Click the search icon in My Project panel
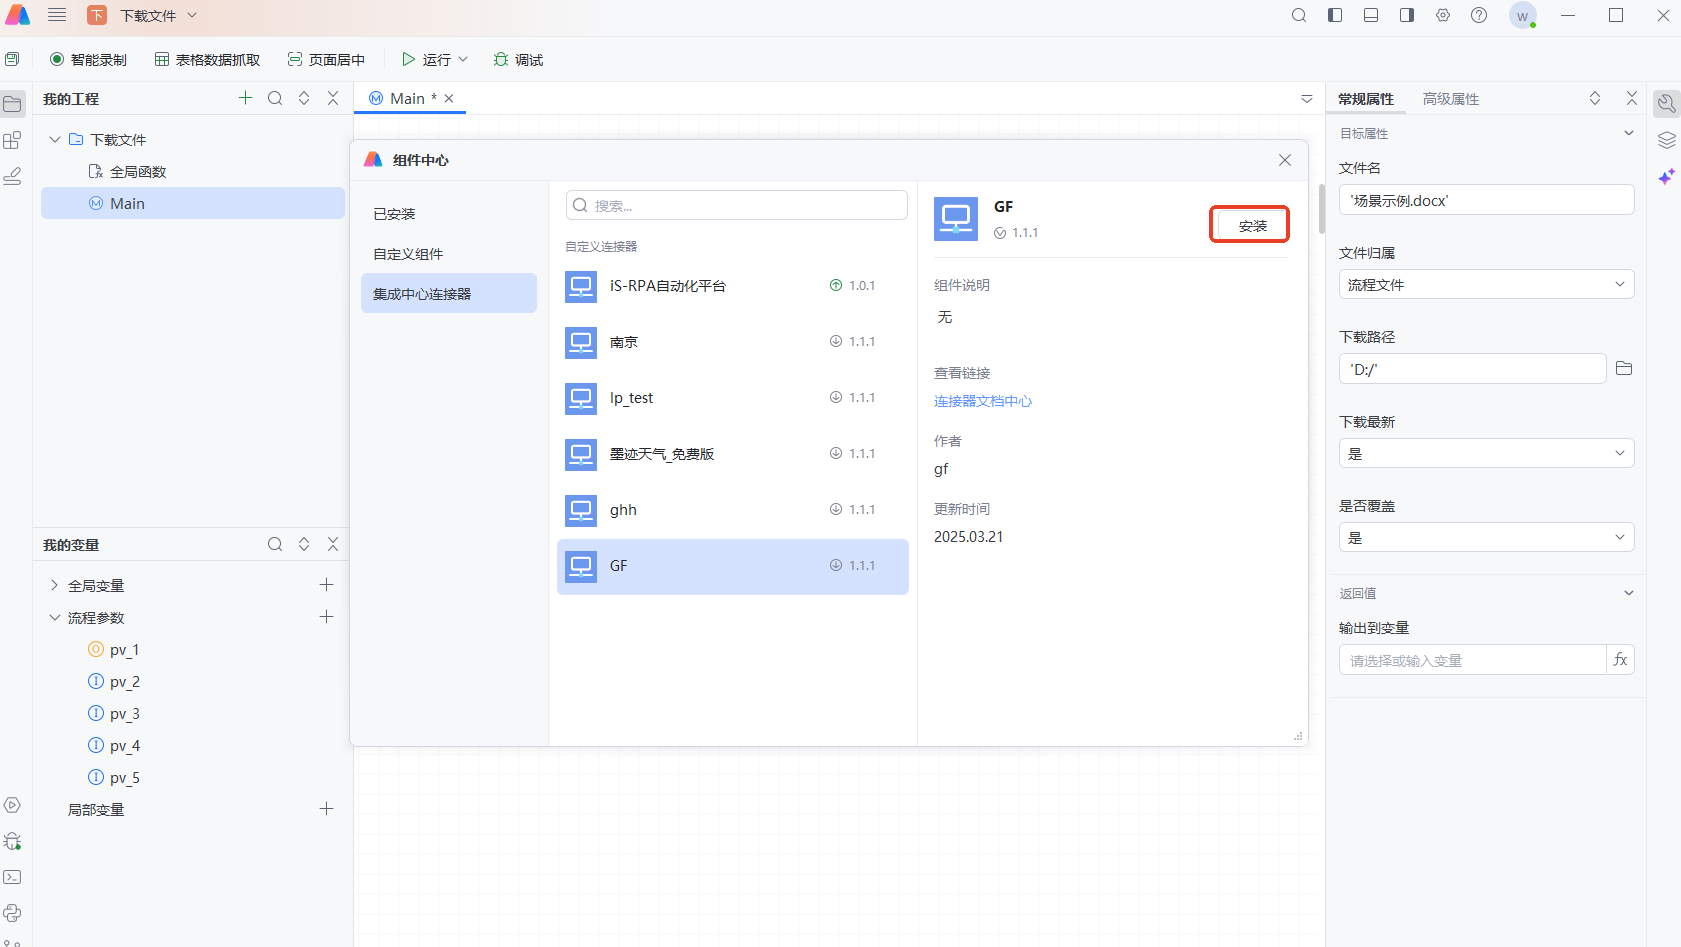This screenshot has width=1681, height=947. click(x=275, y=98)
